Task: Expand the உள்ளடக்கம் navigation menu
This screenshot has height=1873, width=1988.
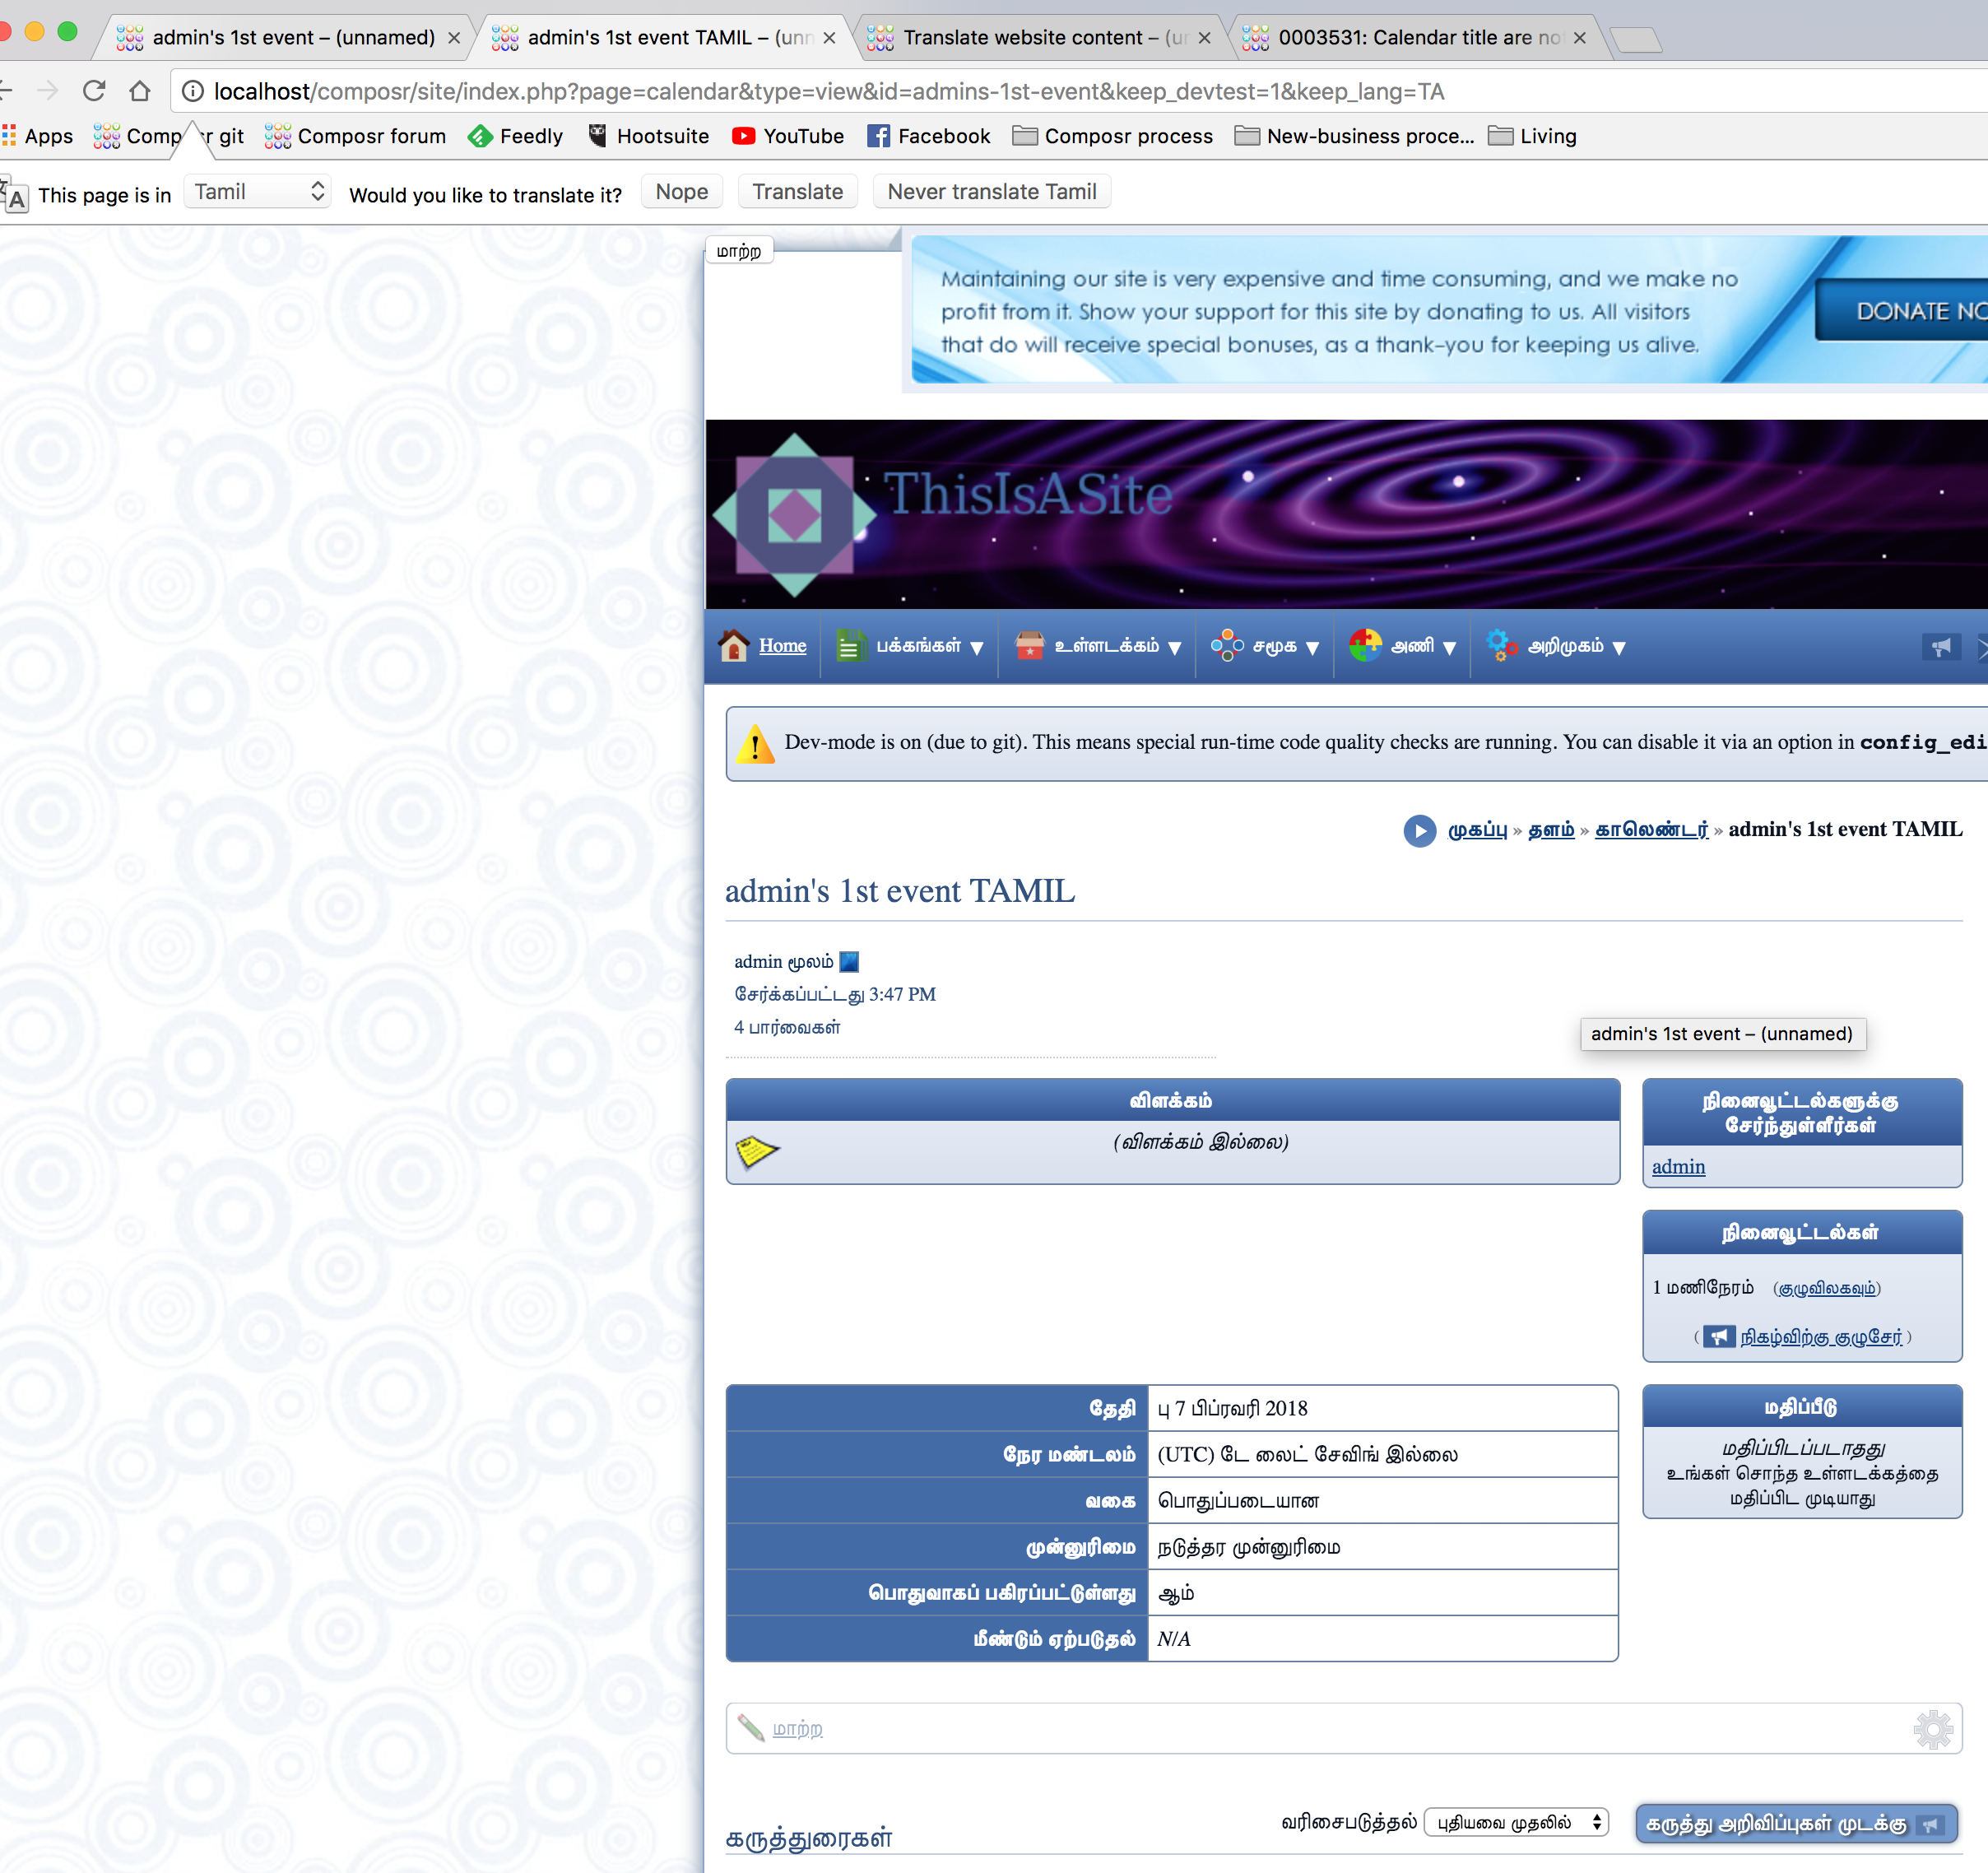Action: coord(1098,647)
